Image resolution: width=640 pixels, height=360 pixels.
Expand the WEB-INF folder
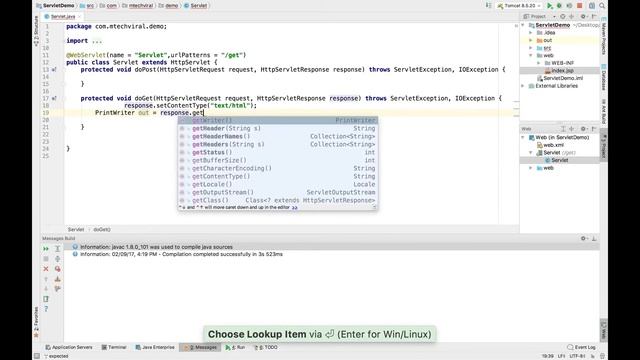point(539,63)
